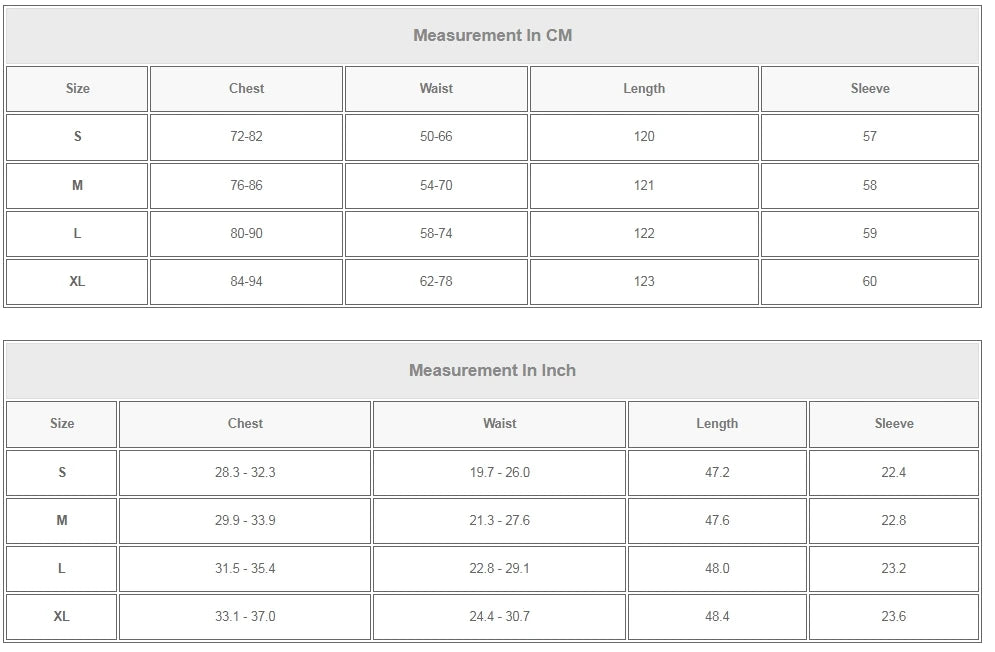
Task: Click the "Measurement In CM" table title
Action: point(492,36)
